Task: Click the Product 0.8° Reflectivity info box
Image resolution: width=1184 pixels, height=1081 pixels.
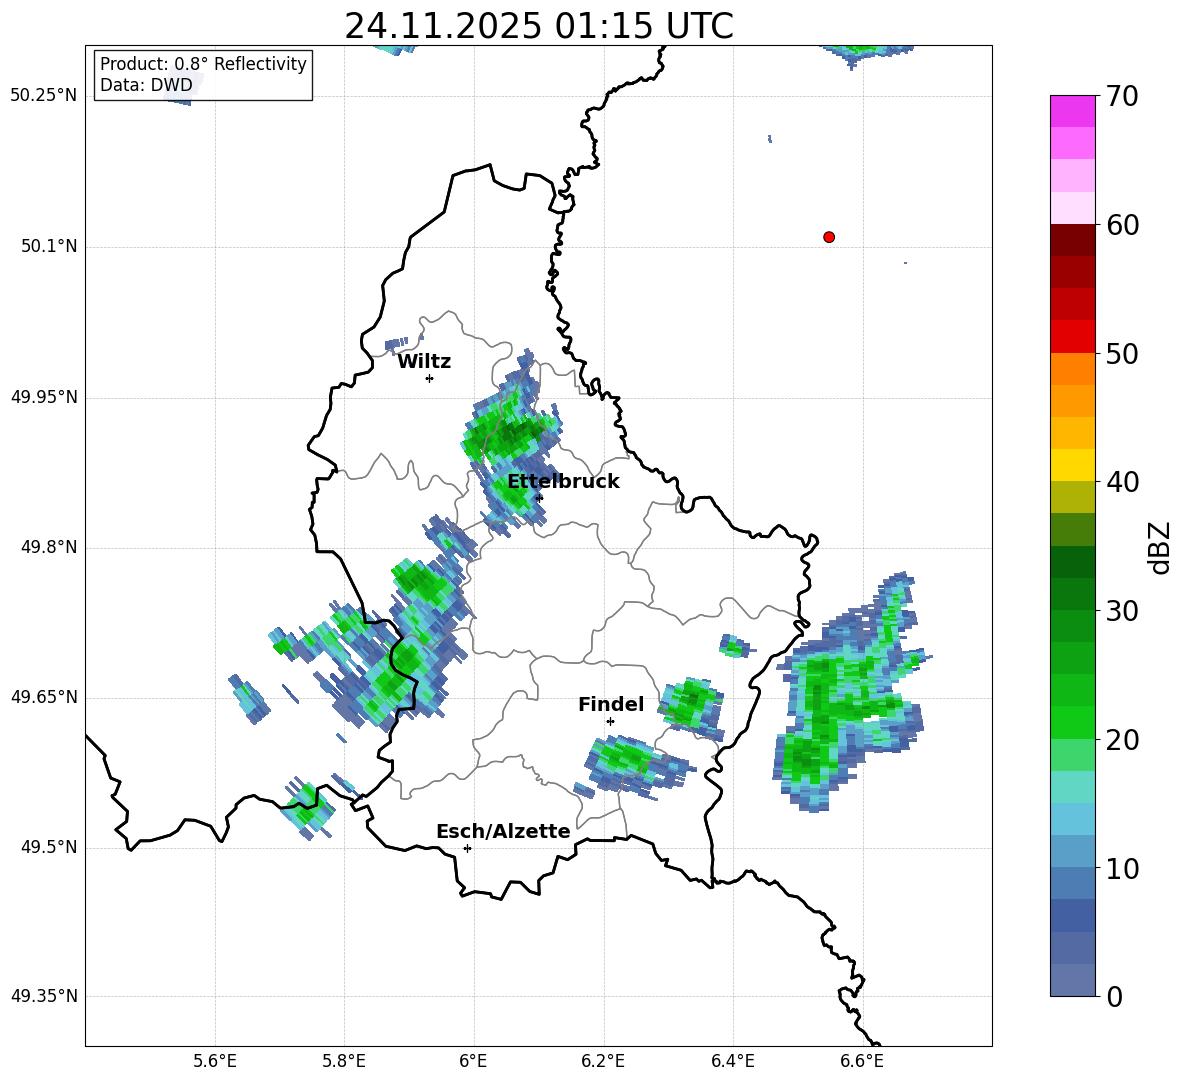Action: 203,74
